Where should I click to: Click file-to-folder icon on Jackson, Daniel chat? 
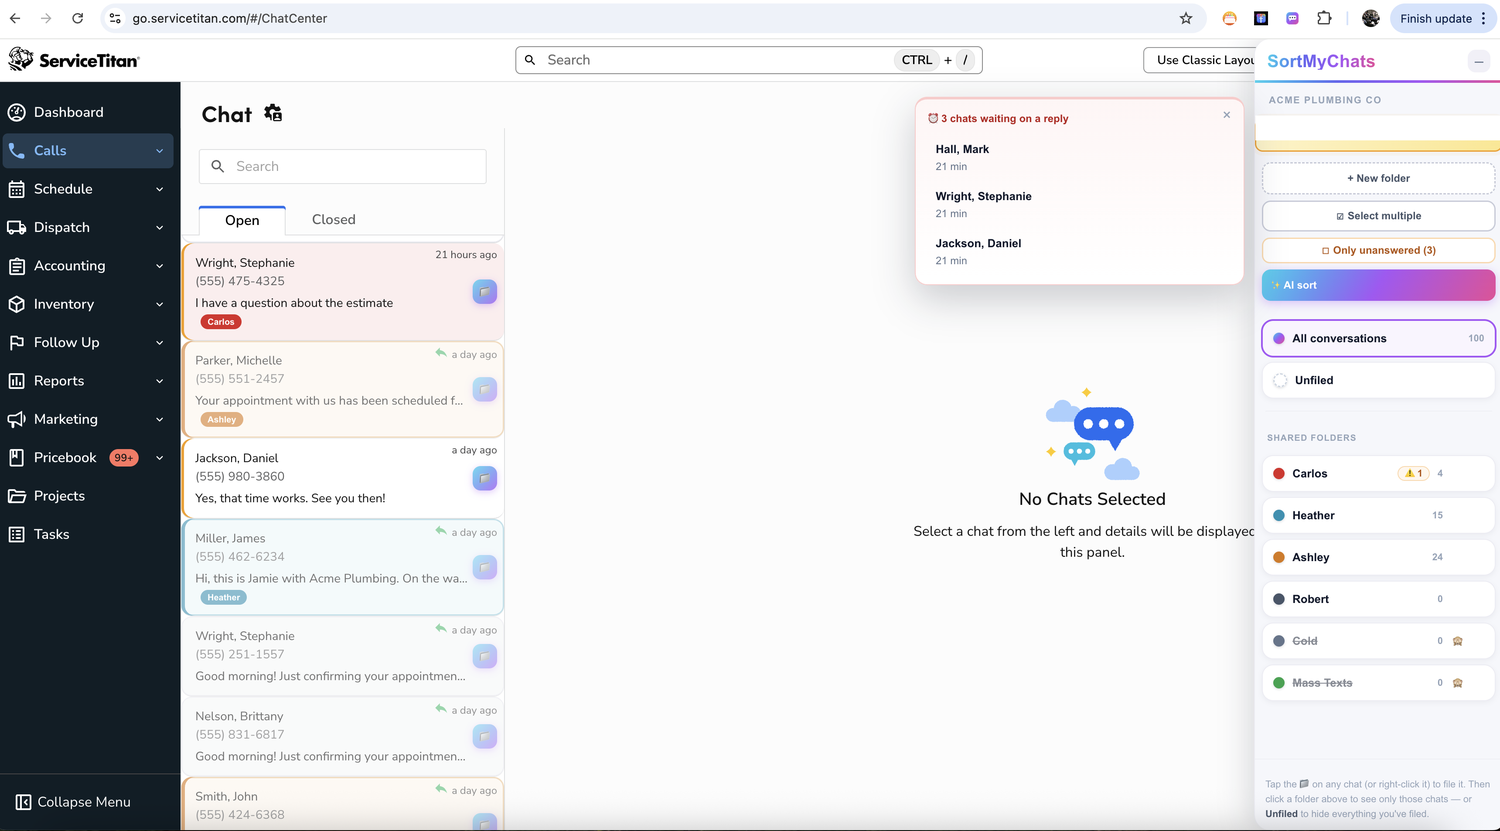[485, 479]
